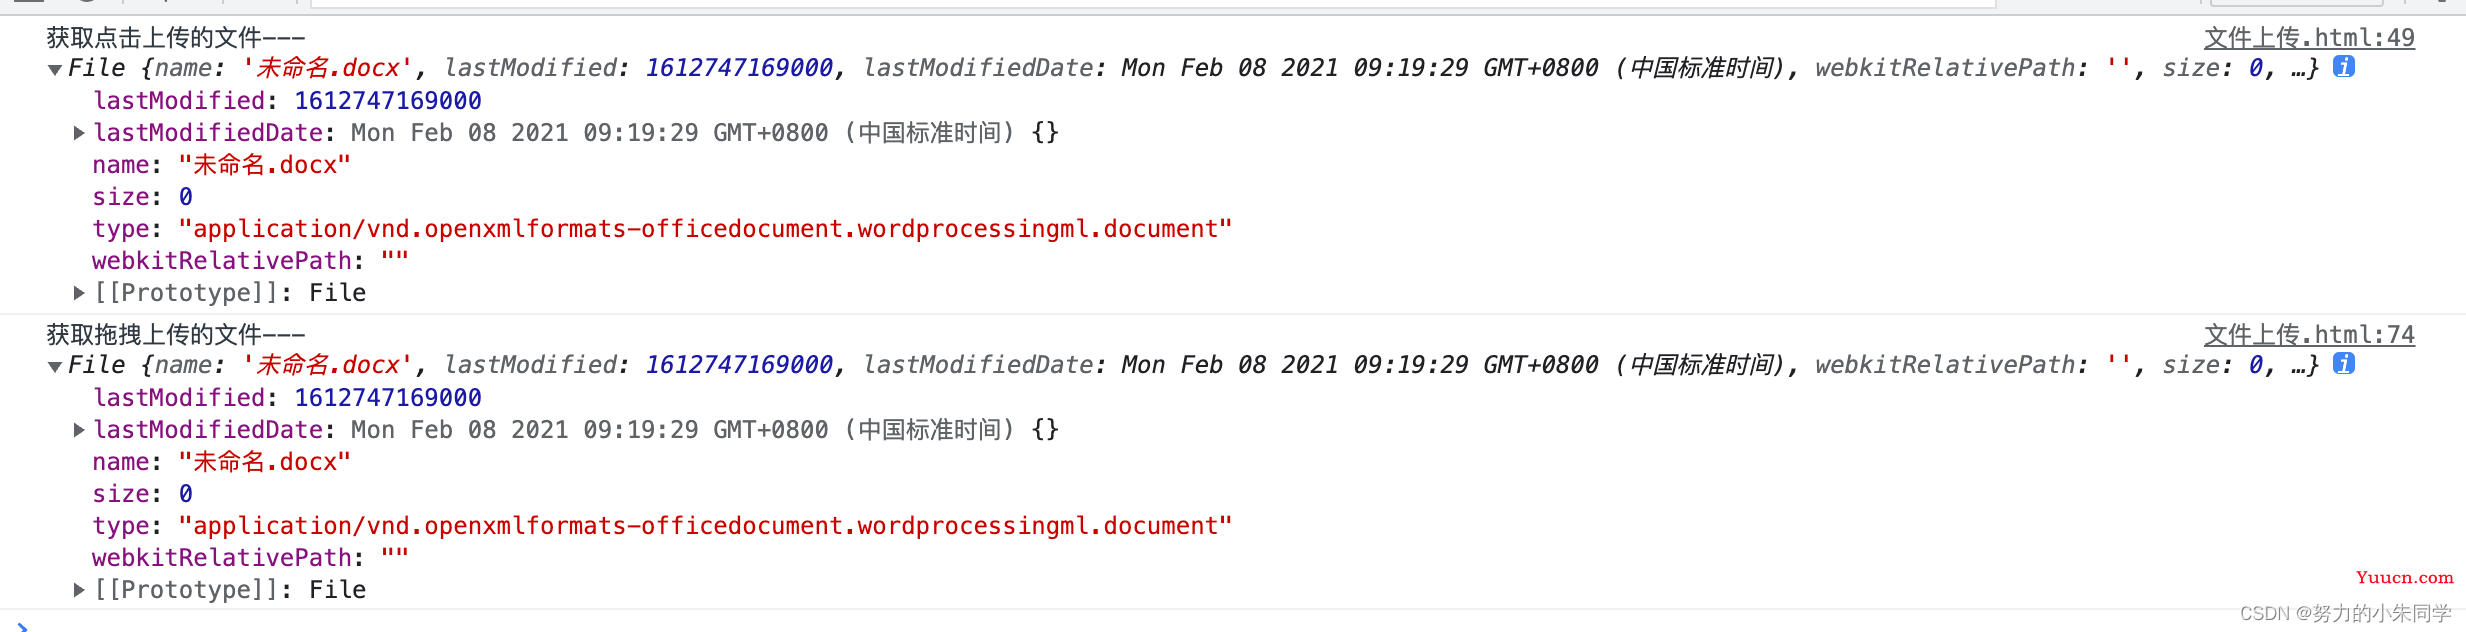Click the info icon on the first File object
2466x632 pixels.
click(x=2344, y=67)
